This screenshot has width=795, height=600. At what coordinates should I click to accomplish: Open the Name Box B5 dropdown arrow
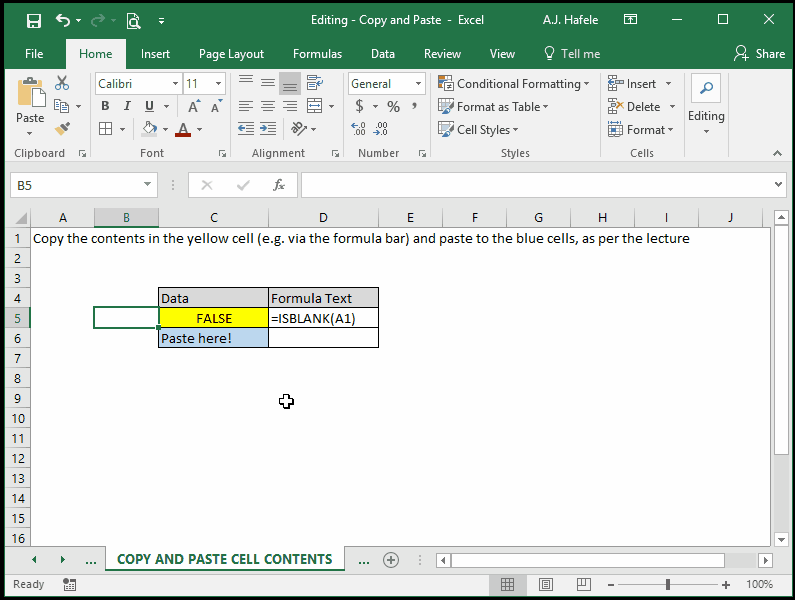tap(147, 184)
